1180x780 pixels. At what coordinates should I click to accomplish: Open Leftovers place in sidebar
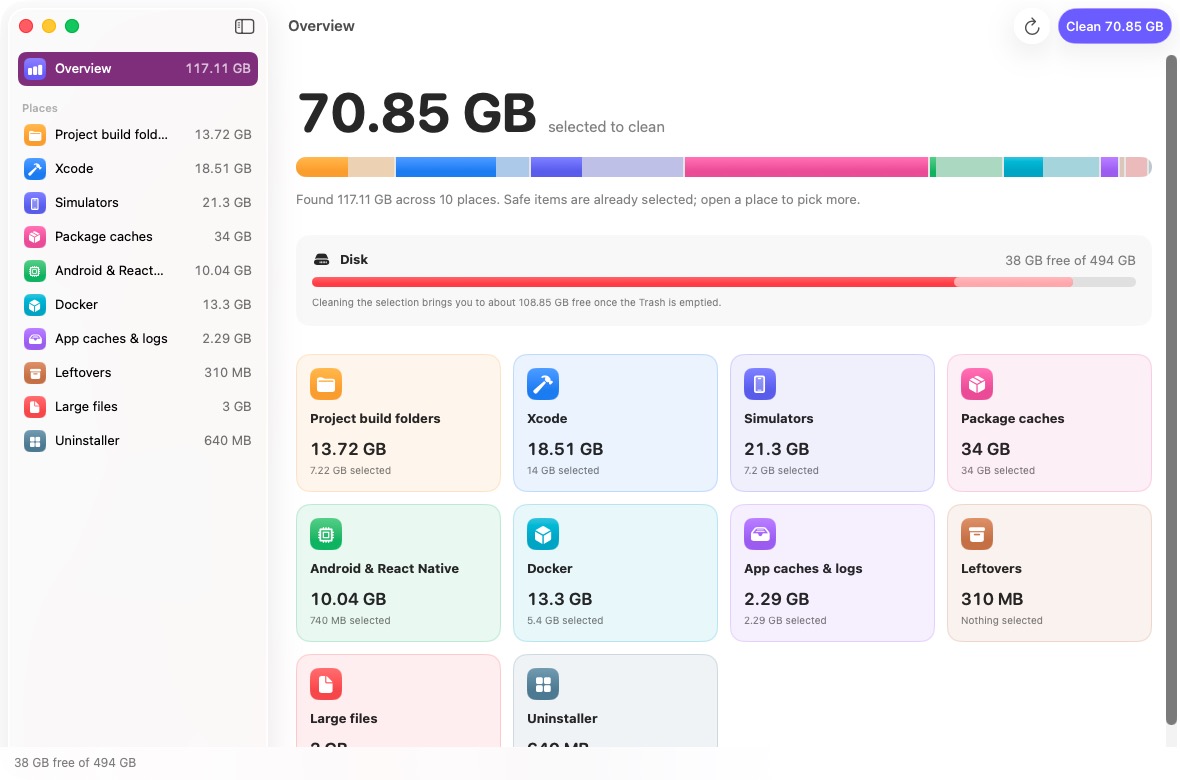pyautogui.click(x=138, y=373)
